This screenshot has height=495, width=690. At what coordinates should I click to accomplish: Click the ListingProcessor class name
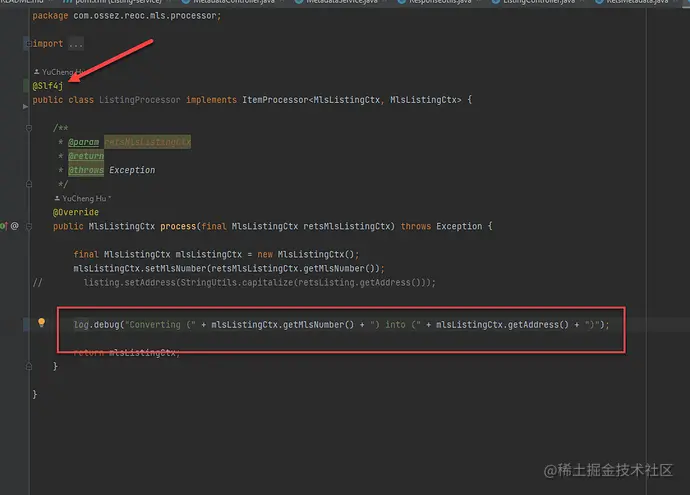pyautogui.click(x=139, y=100)
